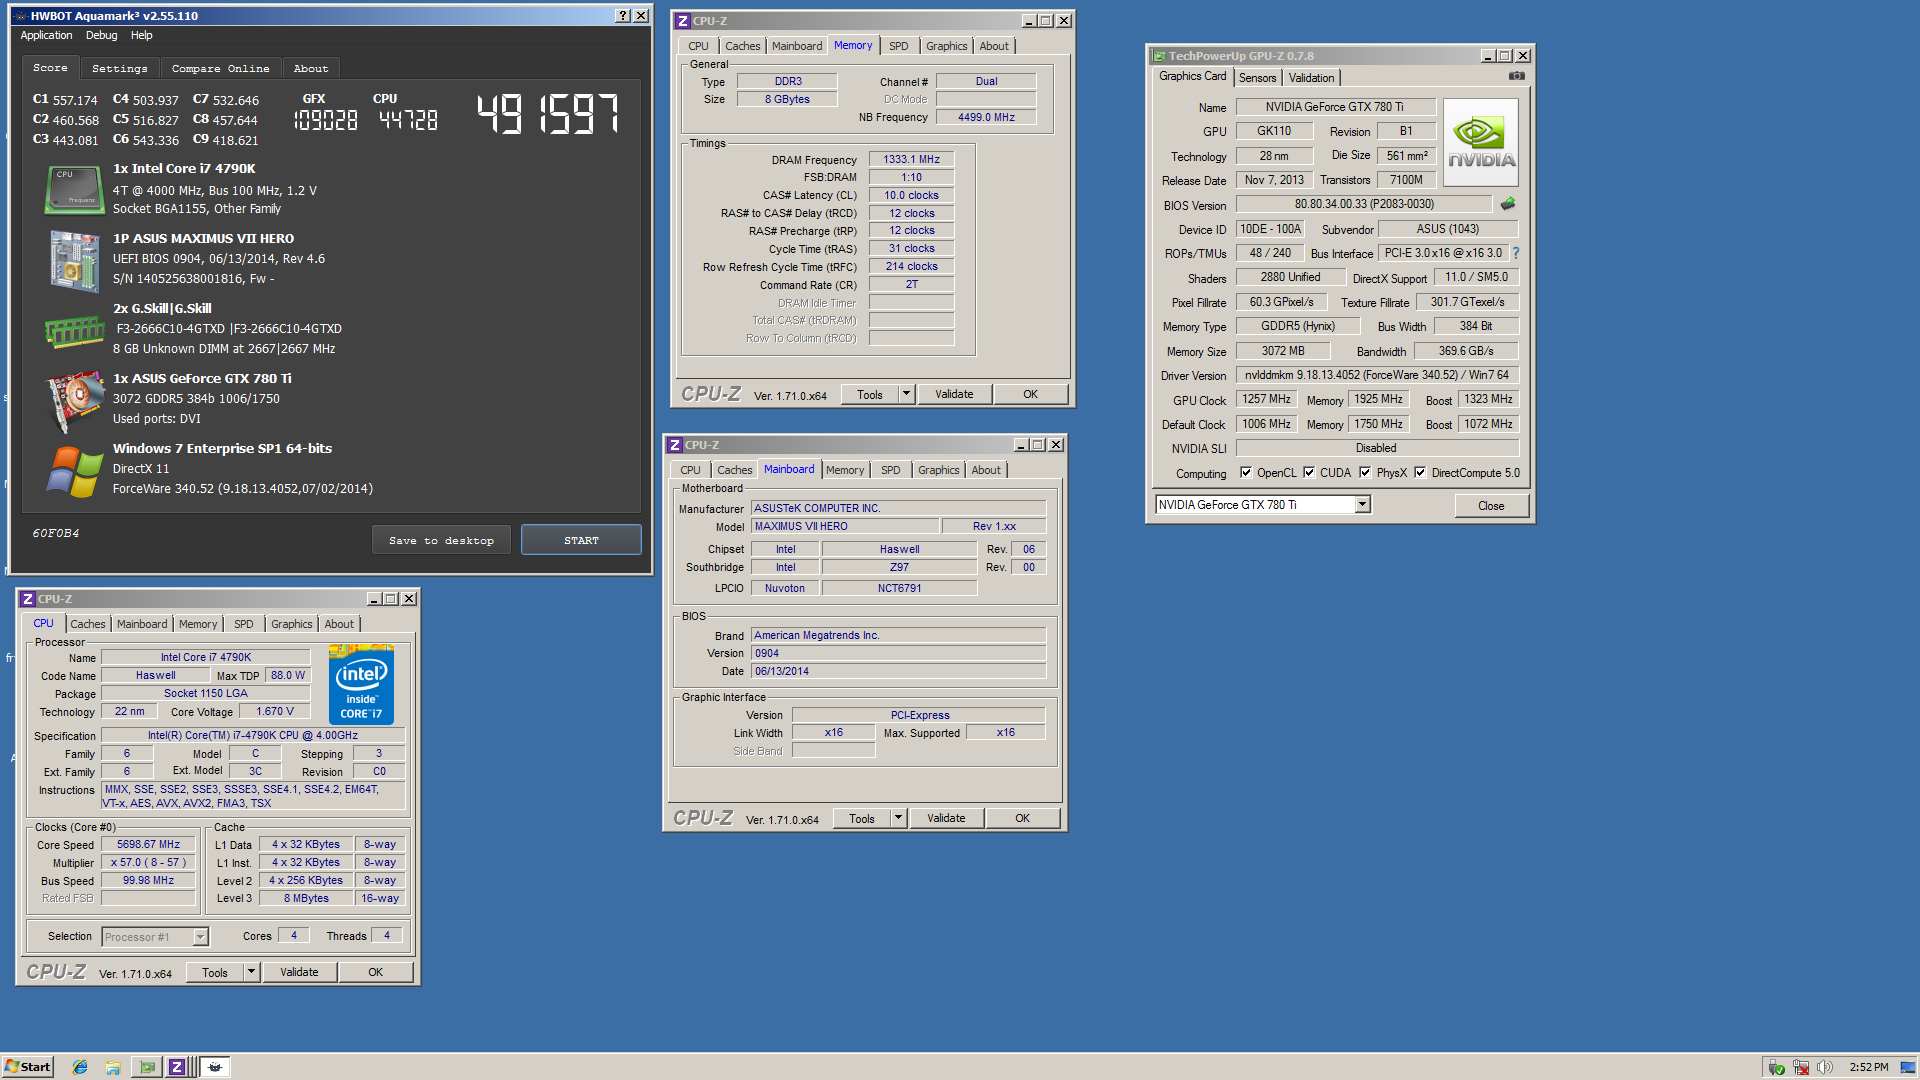Click the GPU-Z screenshot camera icon
The width and height of the screenshot is (1920, 1080).
[x=1517, y=76]
